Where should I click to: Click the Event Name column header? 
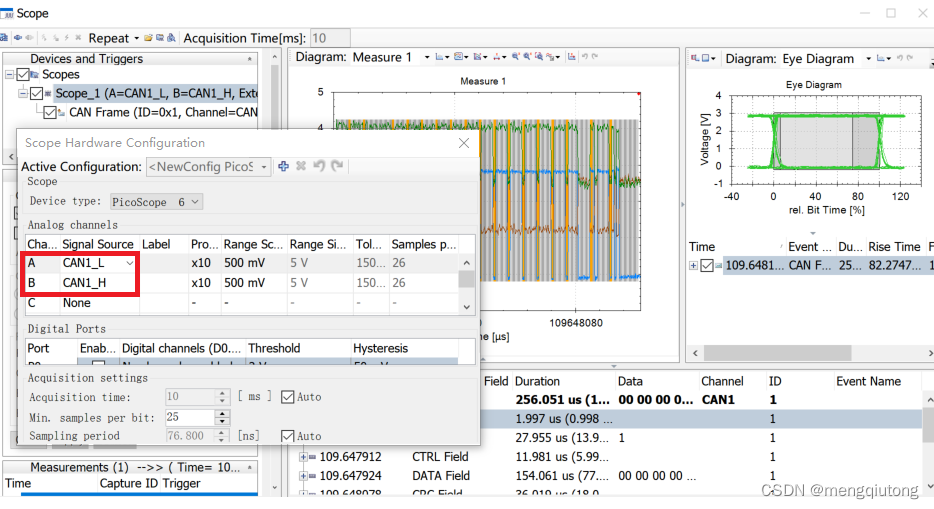click(x=868, y=382)
